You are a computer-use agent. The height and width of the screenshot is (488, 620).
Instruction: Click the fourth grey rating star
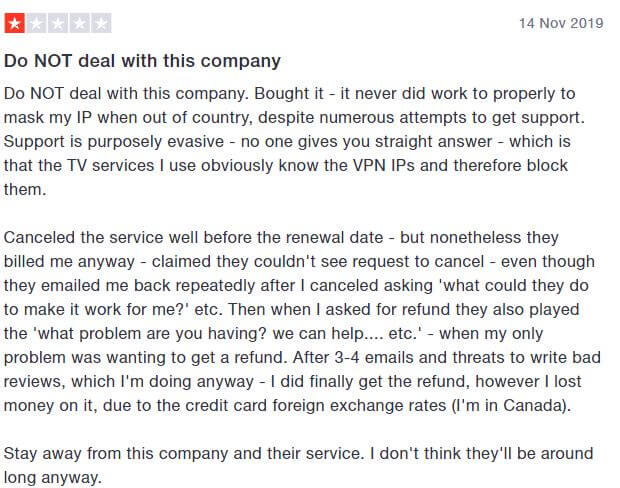coord(79,23)
